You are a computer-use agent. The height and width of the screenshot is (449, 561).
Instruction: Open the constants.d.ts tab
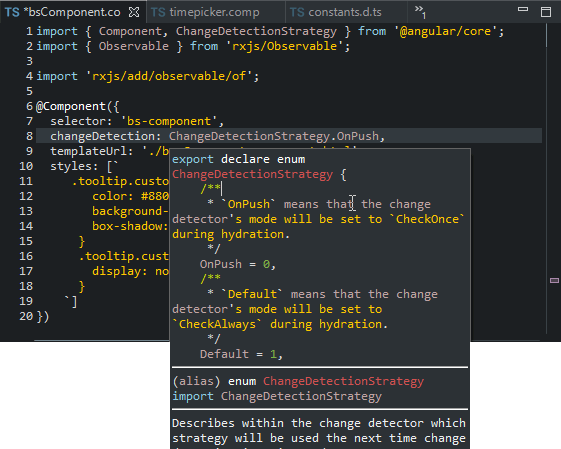point(346,12)
